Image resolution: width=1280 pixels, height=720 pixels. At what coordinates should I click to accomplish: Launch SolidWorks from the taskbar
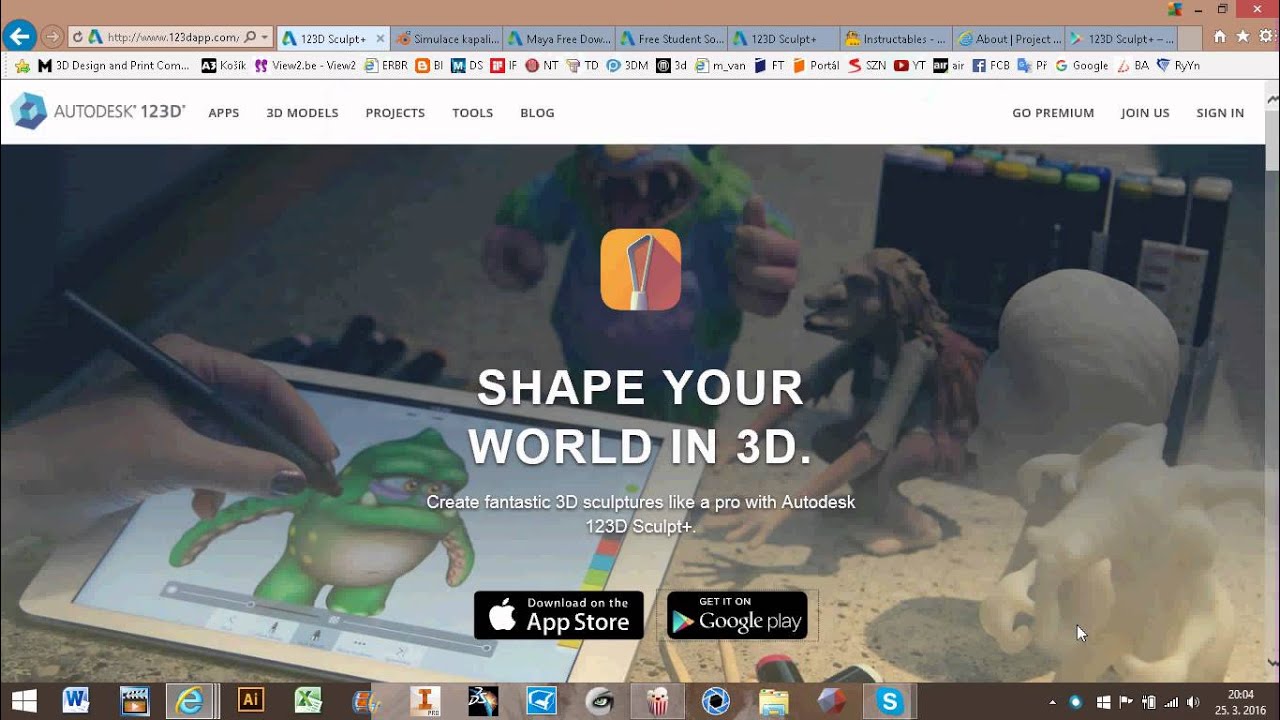pos(483,701)
